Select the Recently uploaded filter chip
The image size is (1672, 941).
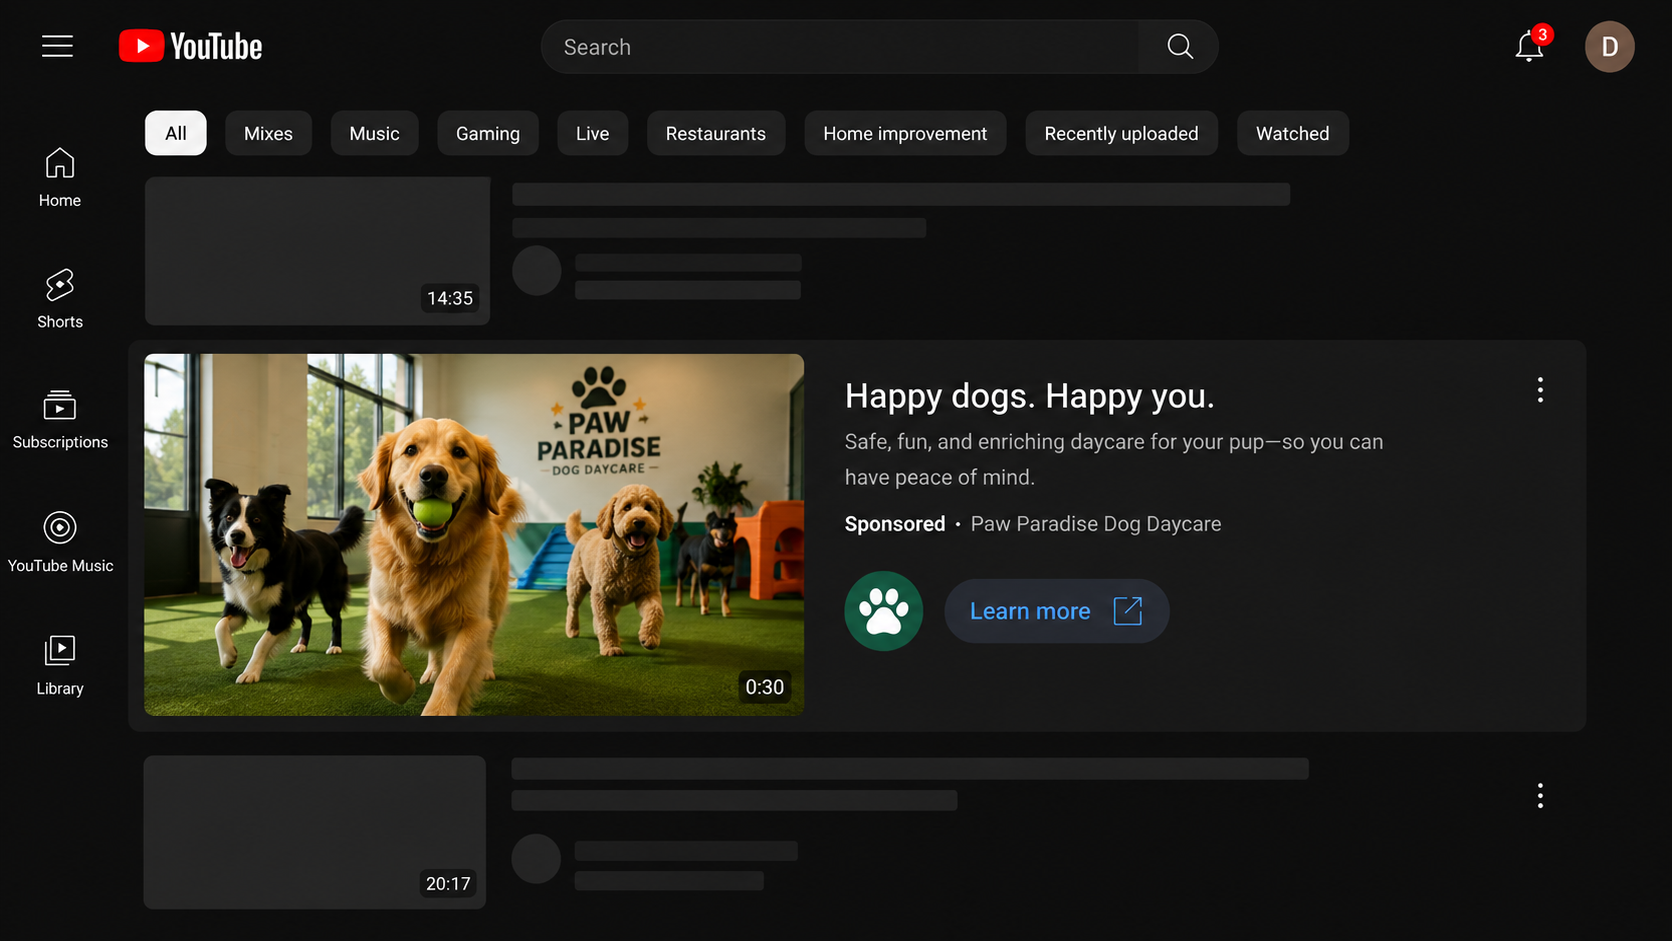point(1121,133)
